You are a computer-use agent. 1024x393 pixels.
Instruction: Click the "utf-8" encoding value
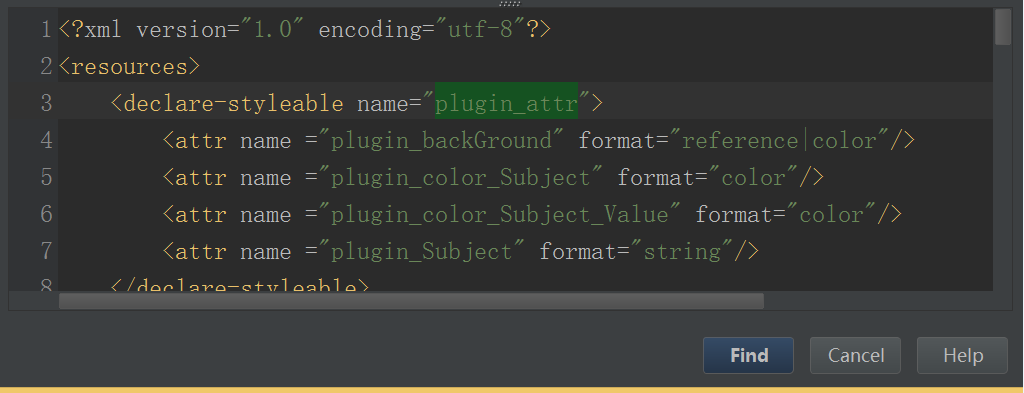481,30
